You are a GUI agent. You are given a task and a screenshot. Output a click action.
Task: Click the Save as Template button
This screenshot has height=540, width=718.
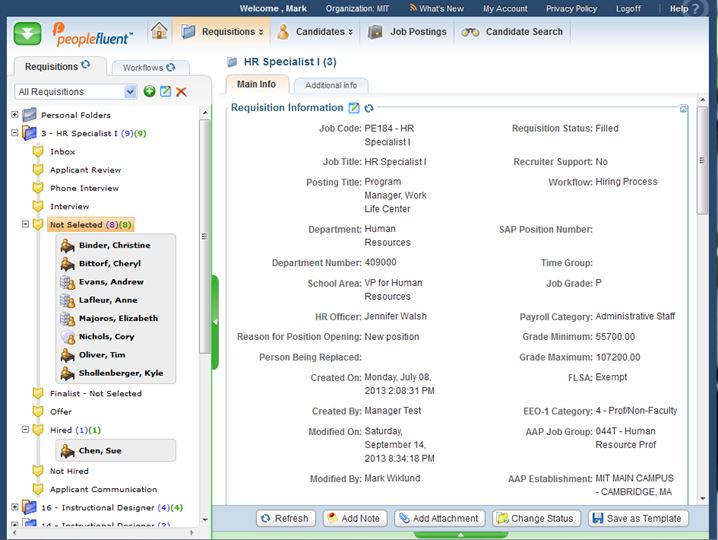[638, 518]
